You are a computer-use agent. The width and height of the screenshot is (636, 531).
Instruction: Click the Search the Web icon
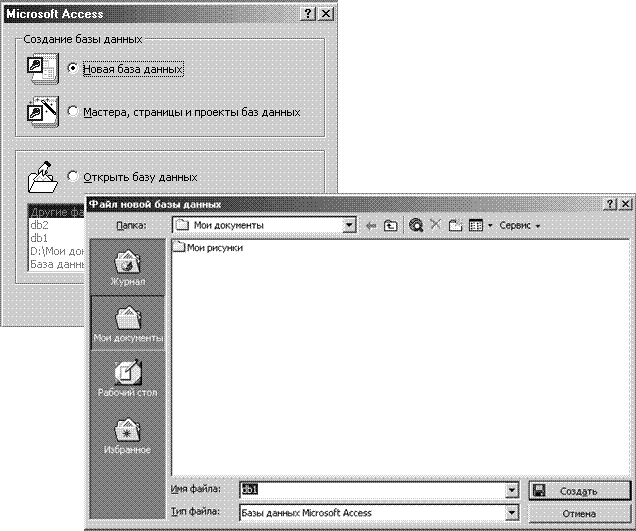[416, 225]
